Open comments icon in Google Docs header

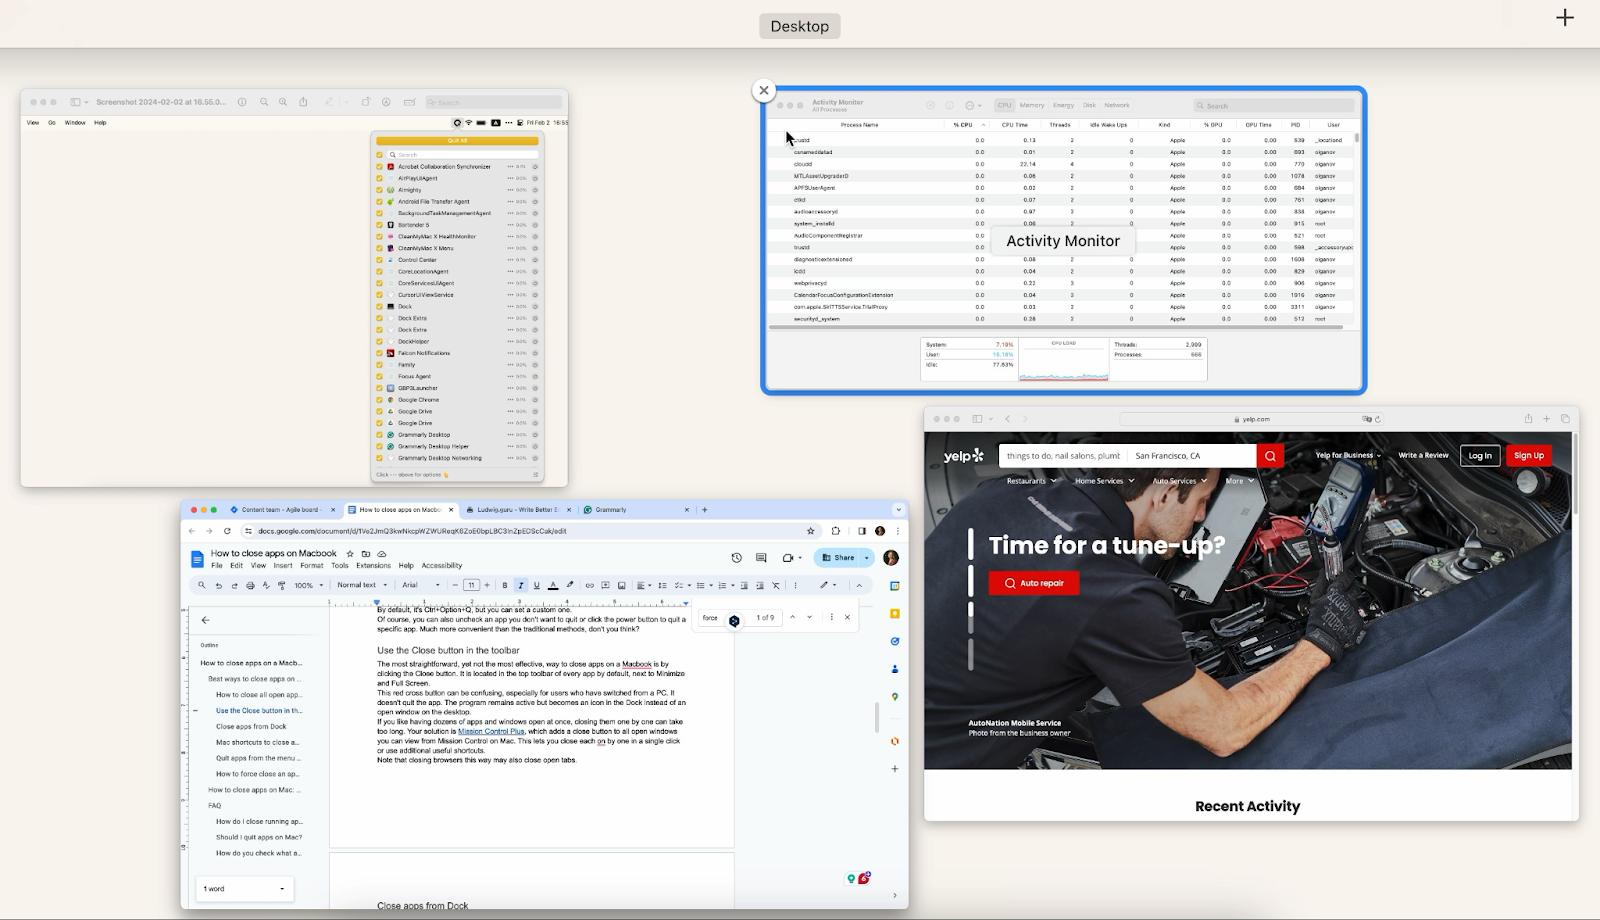tap(761, 558)
